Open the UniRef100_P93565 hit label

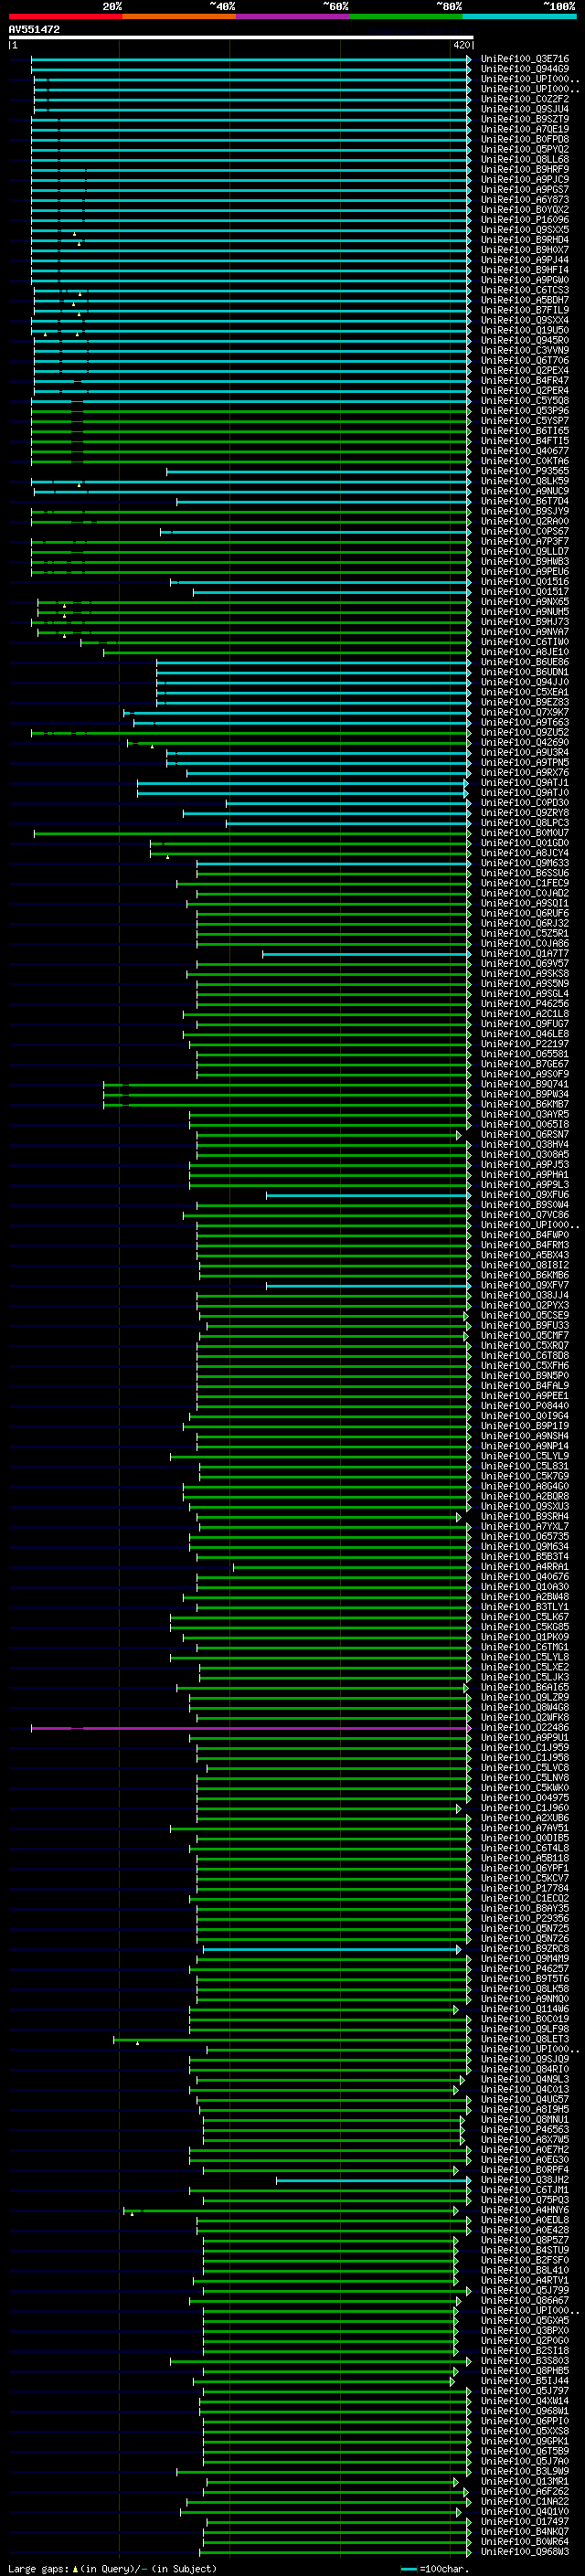pyautogui.click(x=524, y=471)
